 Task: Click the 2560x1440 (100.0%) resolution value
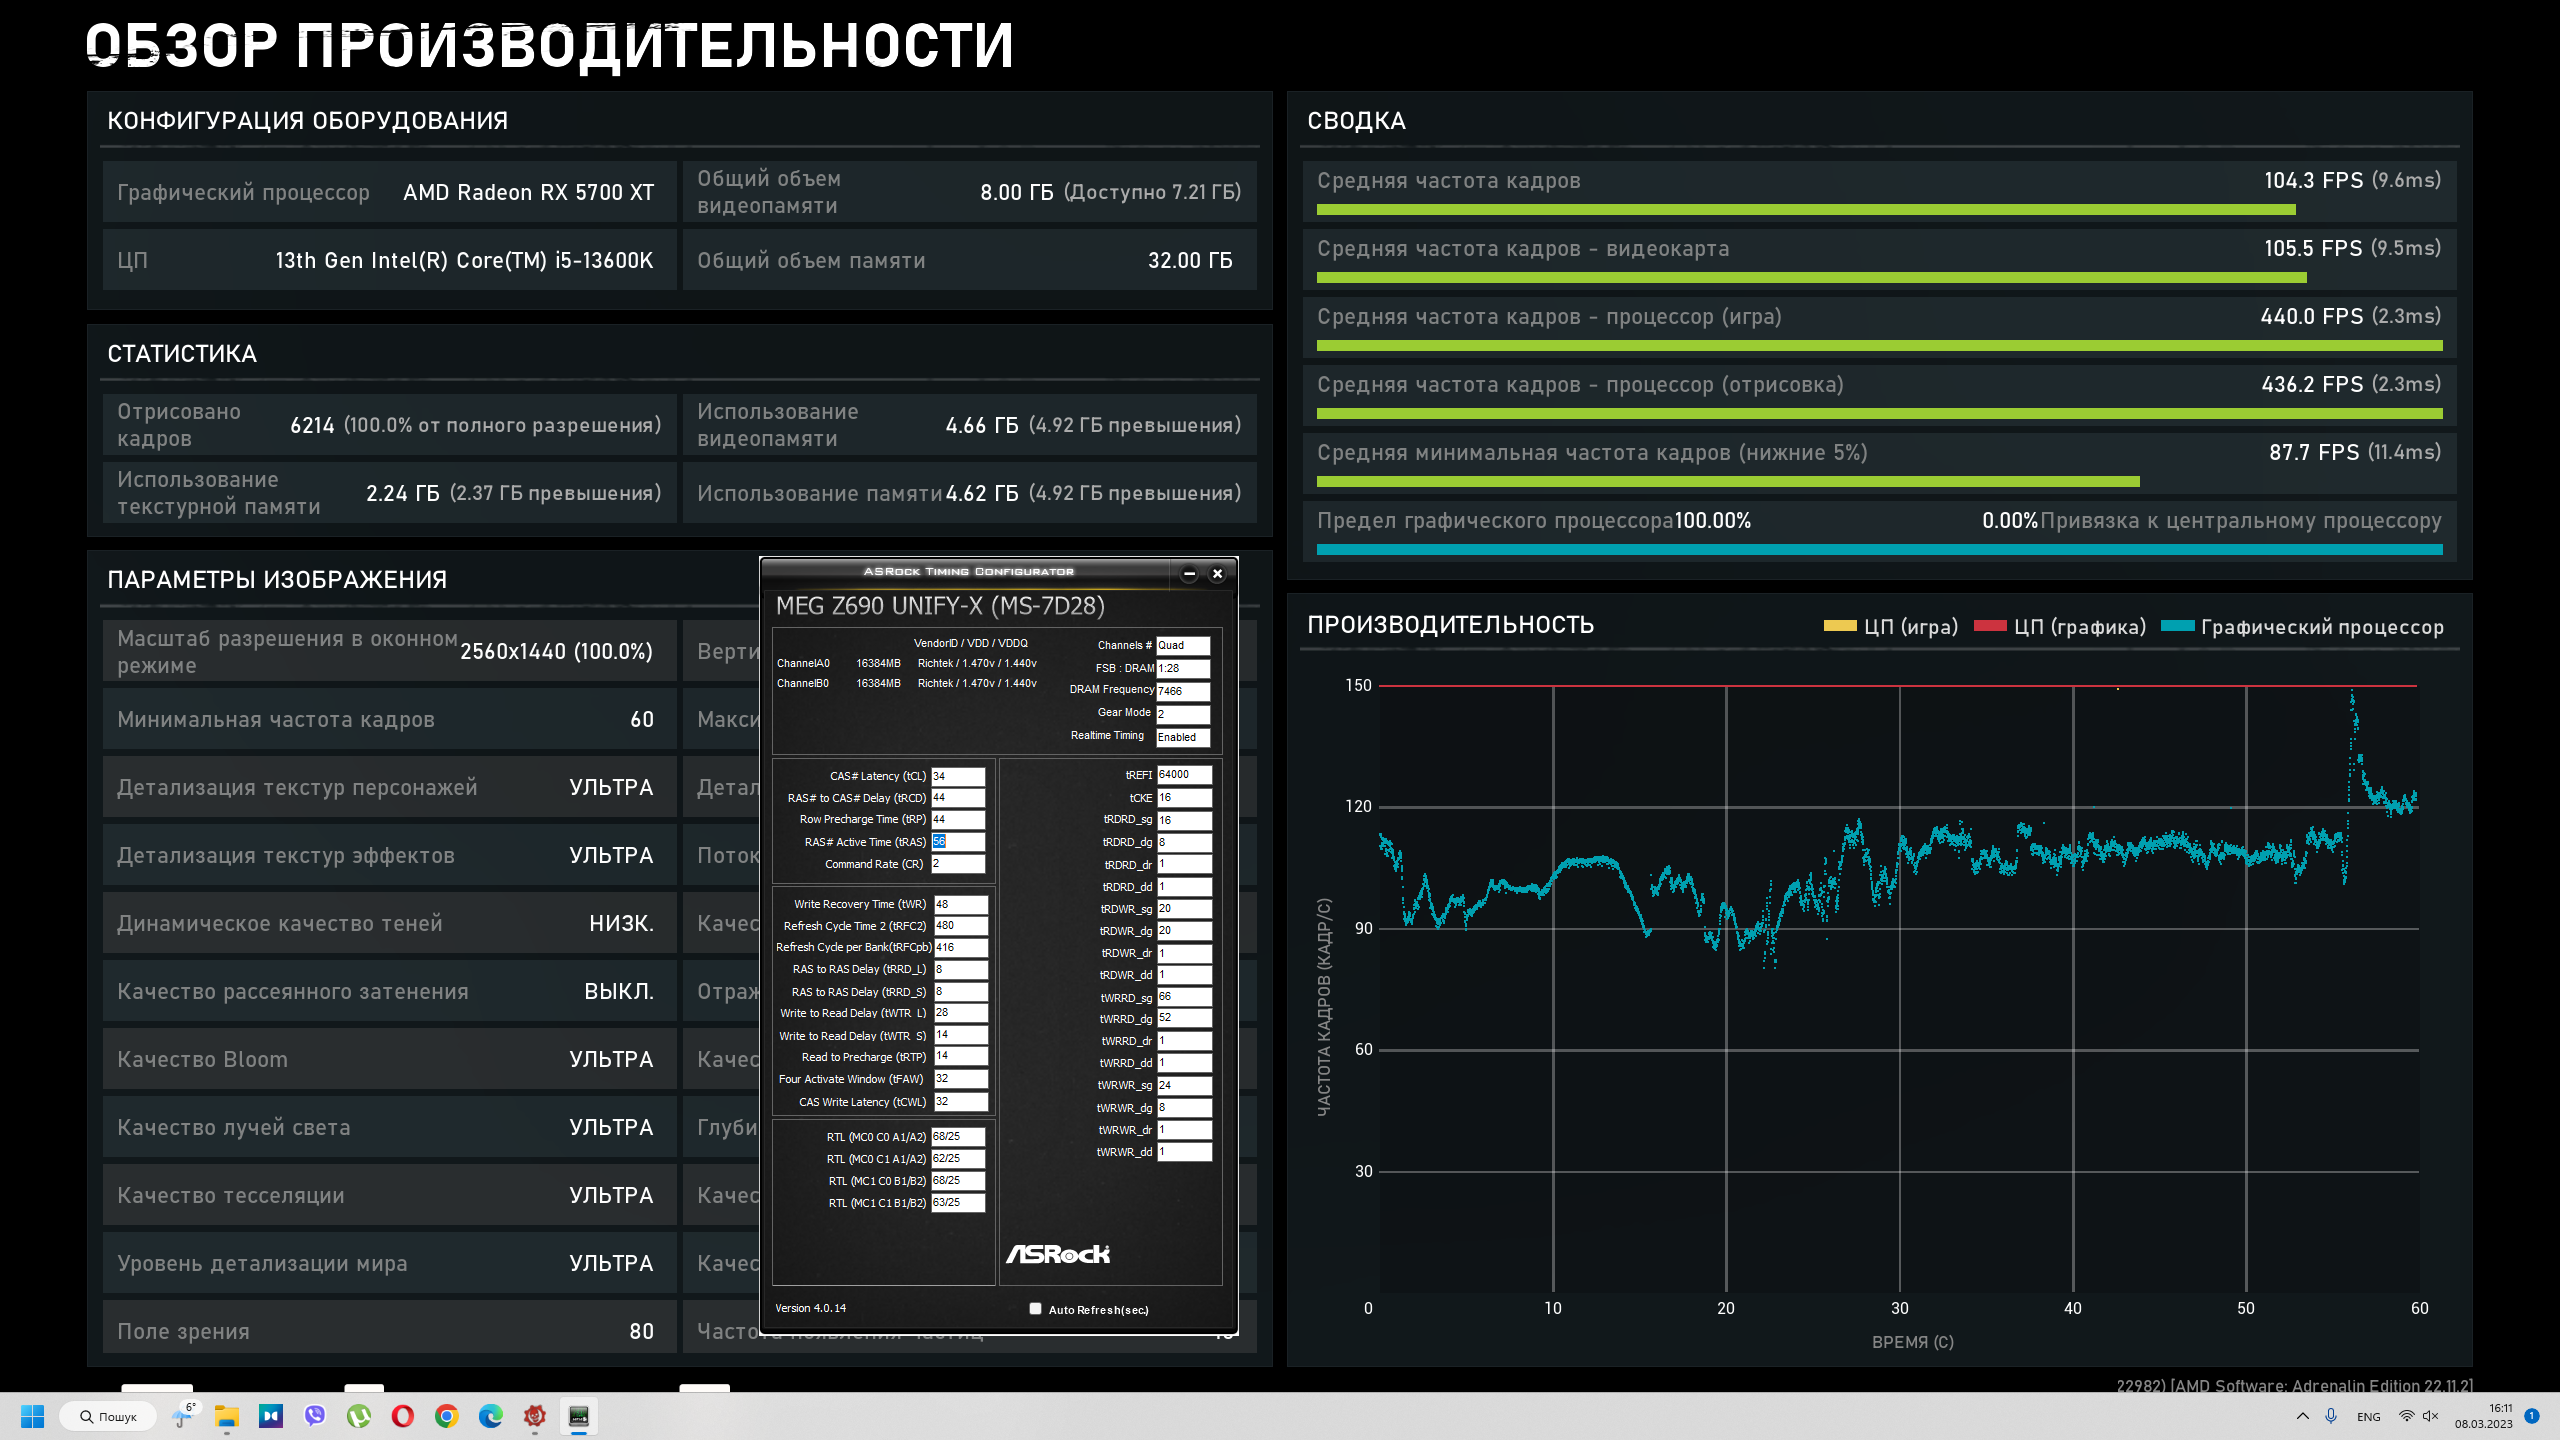coord(556,652)
